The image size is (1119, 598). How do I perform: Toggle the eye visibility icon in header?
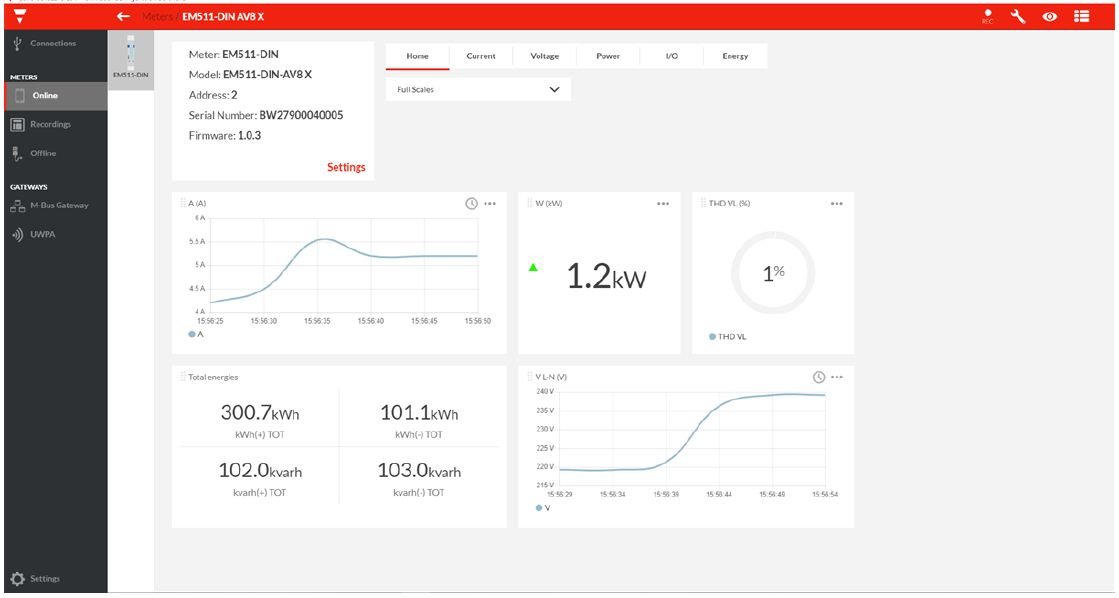click(1050, 17)
